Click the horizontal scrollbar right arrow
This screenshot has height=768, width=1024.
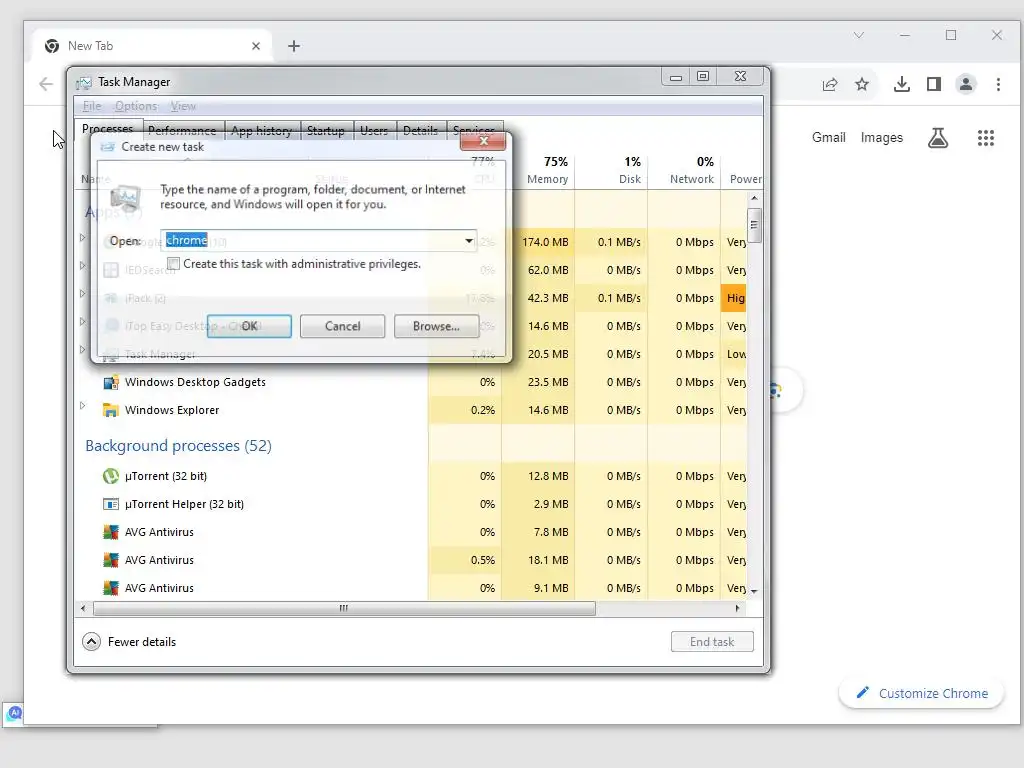tap(737, 609)
